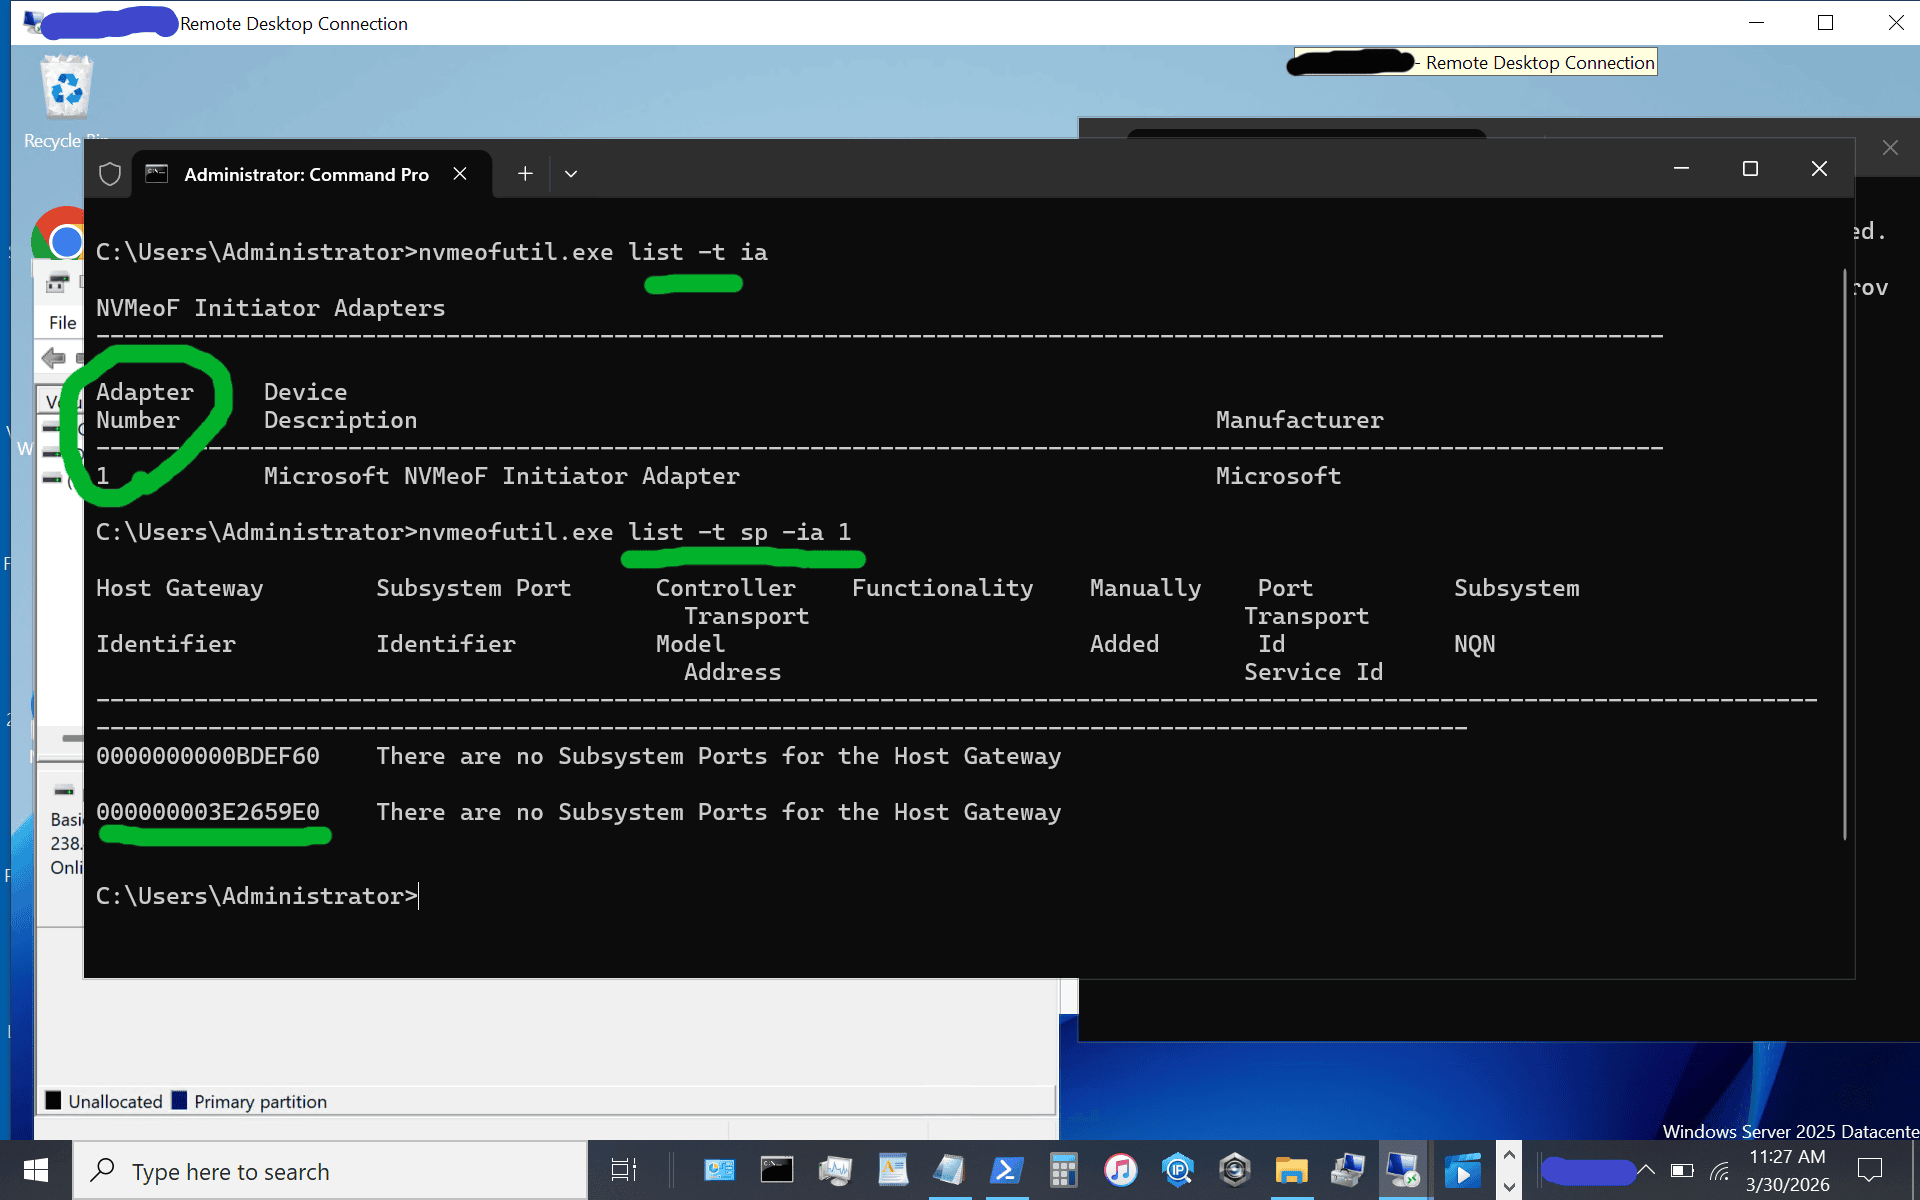
Task: Minimize the outer Remote Desktop Connection window
Action: [x=1756, y=22]
